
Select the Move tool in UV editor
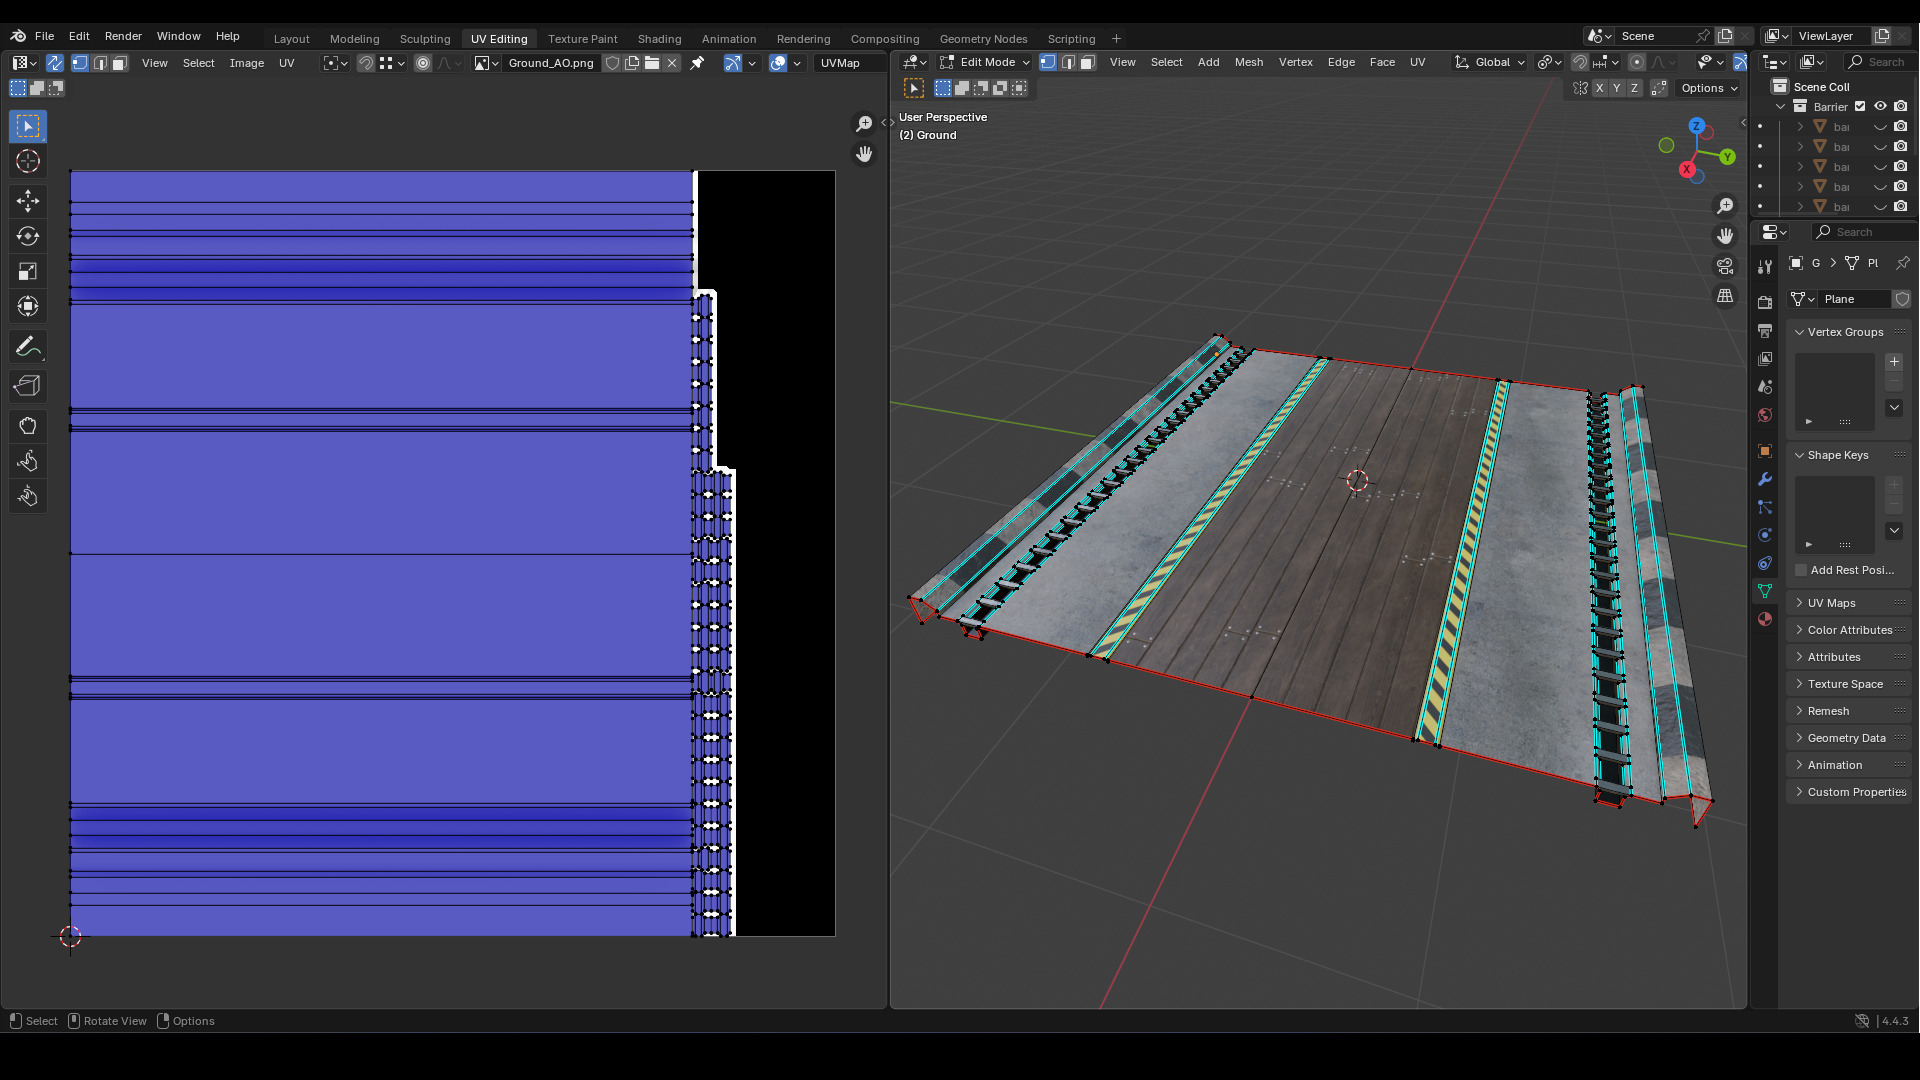[28, 201]
